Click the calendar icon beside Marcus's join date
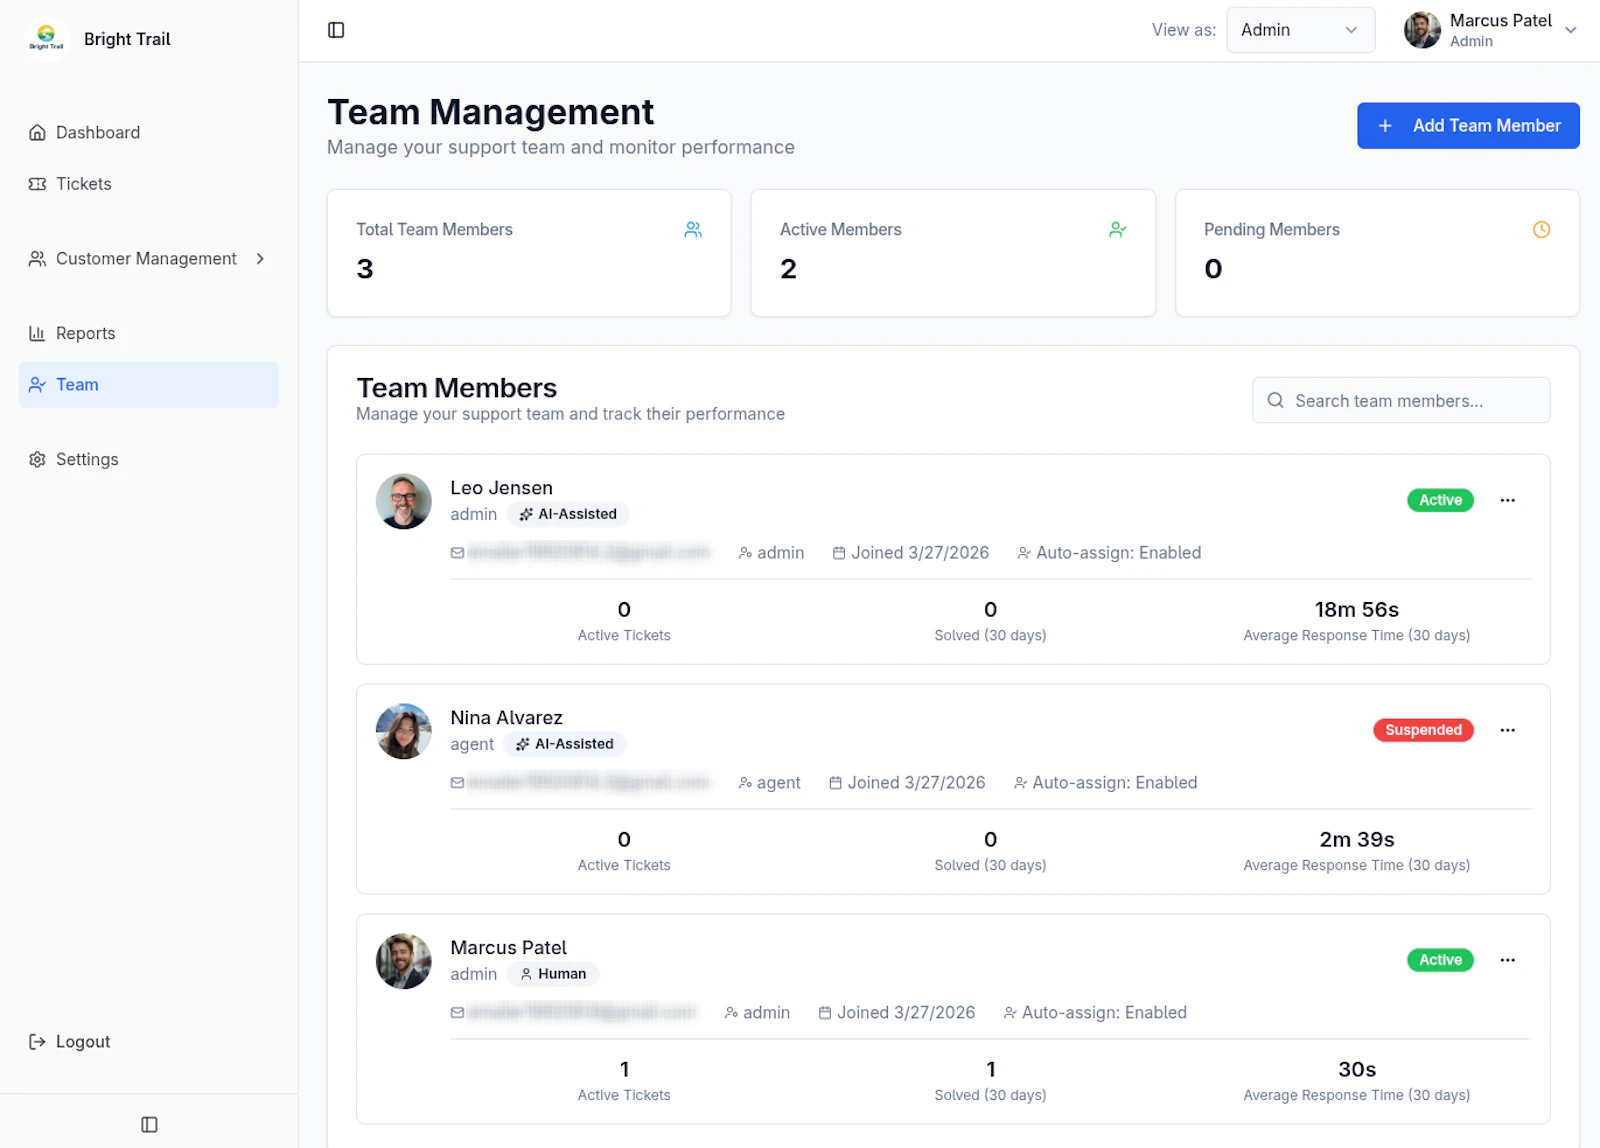1600x1148 pixels. tap(825, 1013)
